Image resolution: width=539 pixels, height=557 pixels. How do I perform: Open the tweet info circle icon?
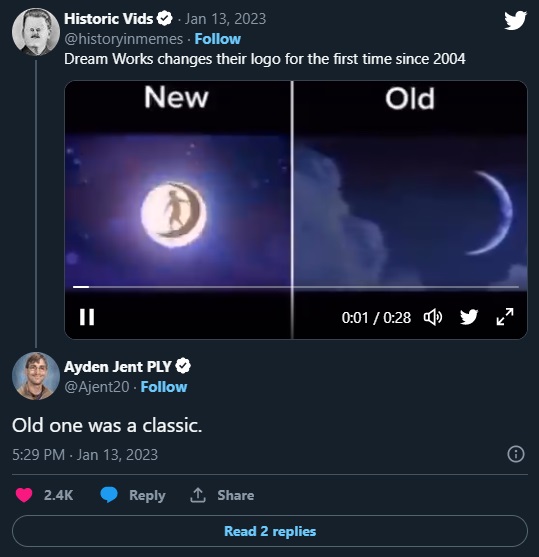tap(516, 454)
